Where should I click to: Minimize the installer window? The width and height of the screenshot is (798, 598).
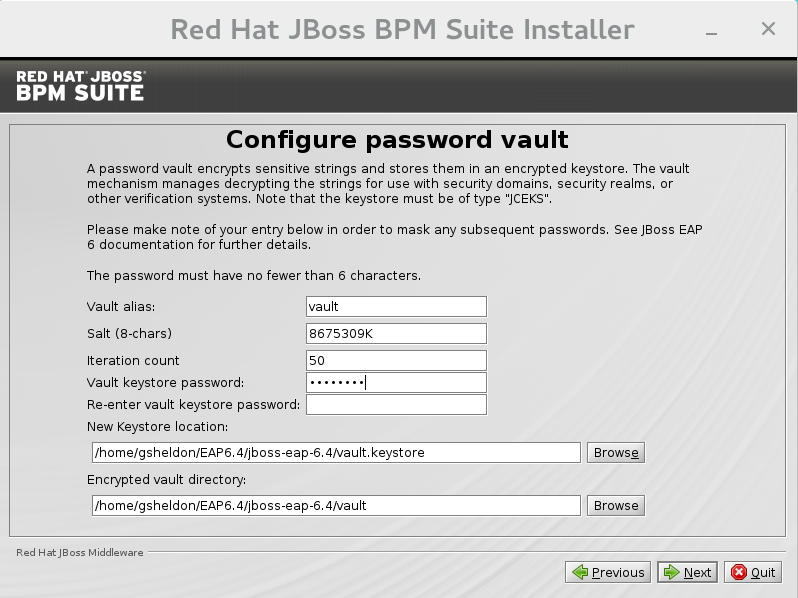pos(711,33)
